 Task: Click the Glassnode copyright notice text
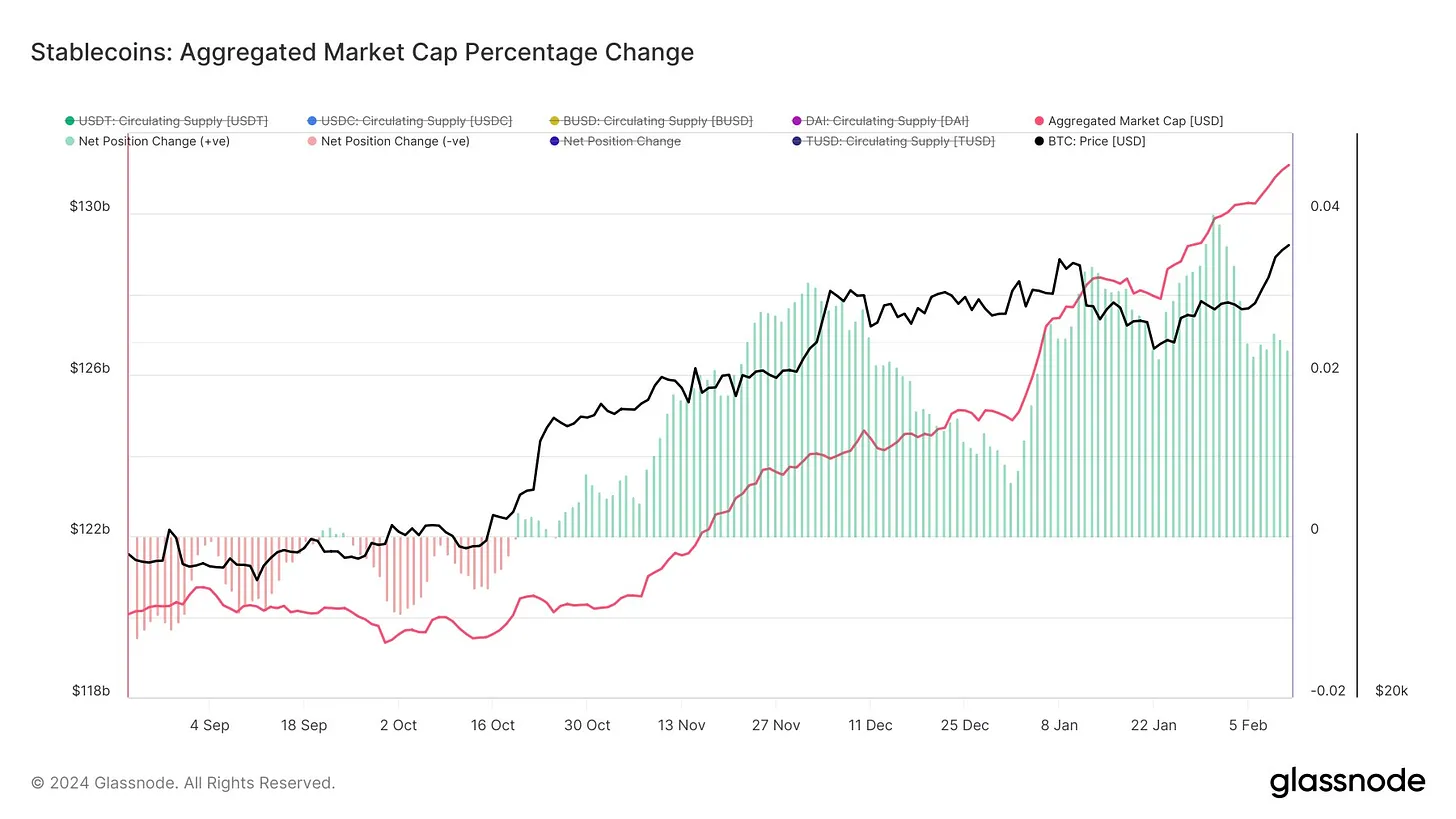(x=183, y=783)
